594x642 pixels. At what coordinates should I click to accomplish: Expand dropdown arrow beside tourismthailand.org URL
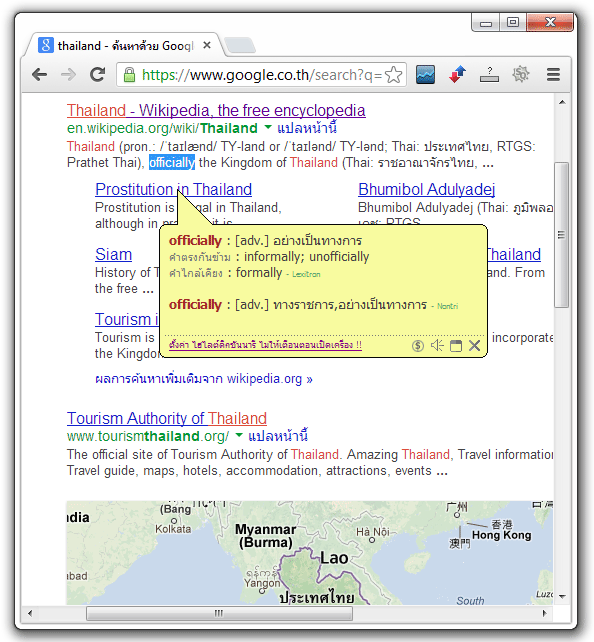tap(239, 435)
